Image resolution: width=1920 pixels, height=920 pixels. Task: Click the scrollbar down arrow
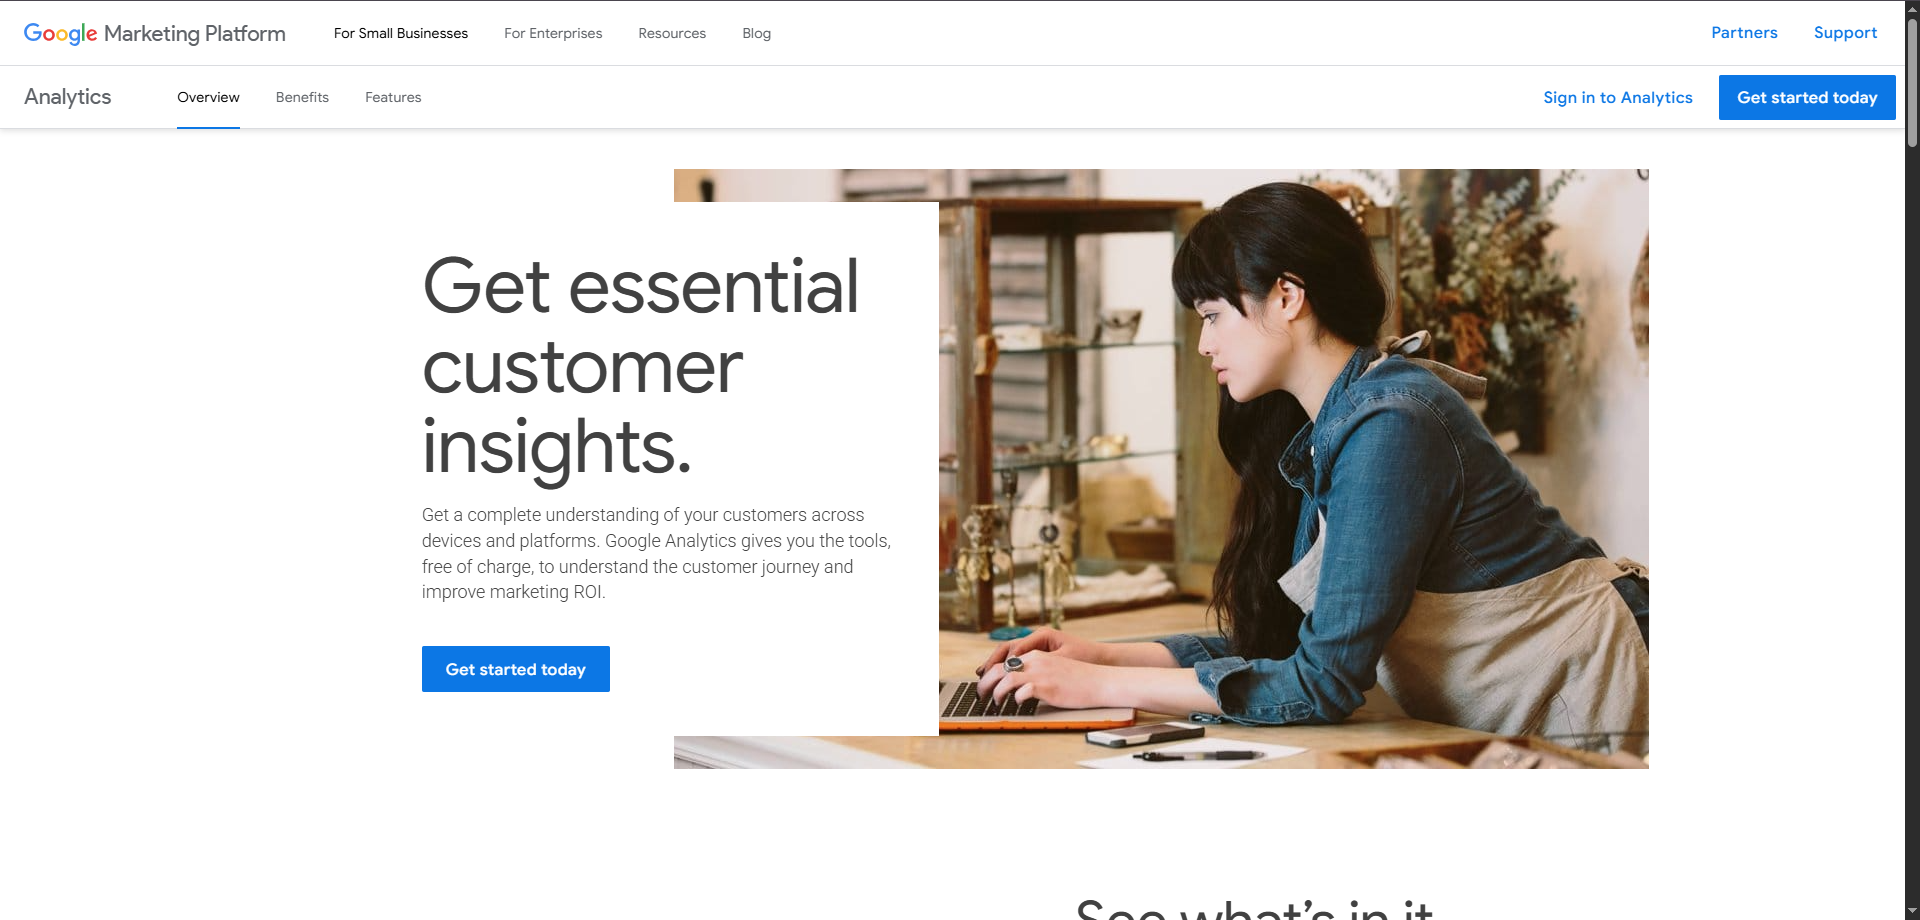coord(1912,911)
